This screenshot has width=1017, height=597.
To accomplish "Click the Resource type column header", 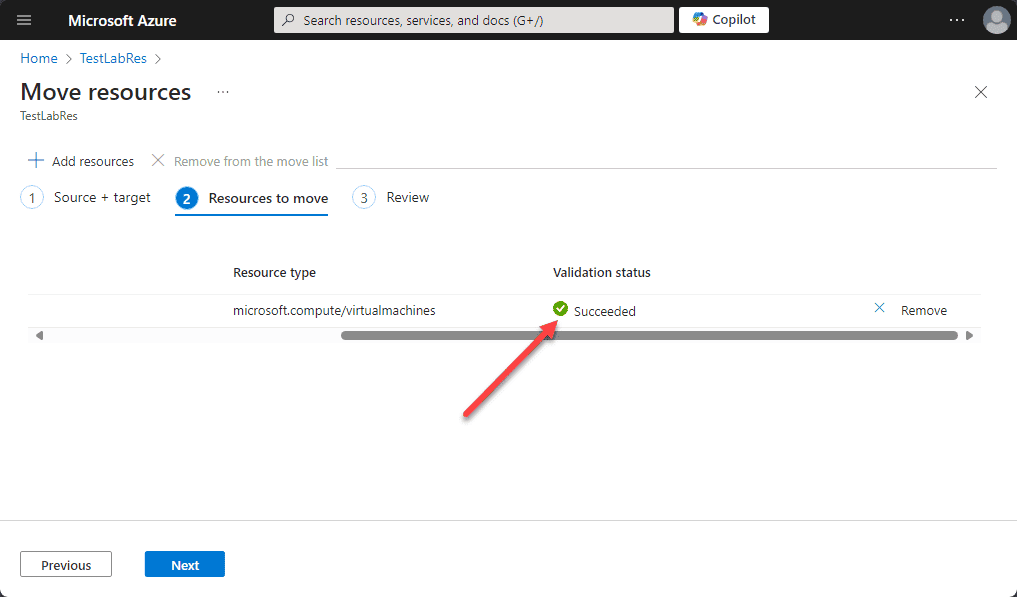I will (x=274, y=273).
